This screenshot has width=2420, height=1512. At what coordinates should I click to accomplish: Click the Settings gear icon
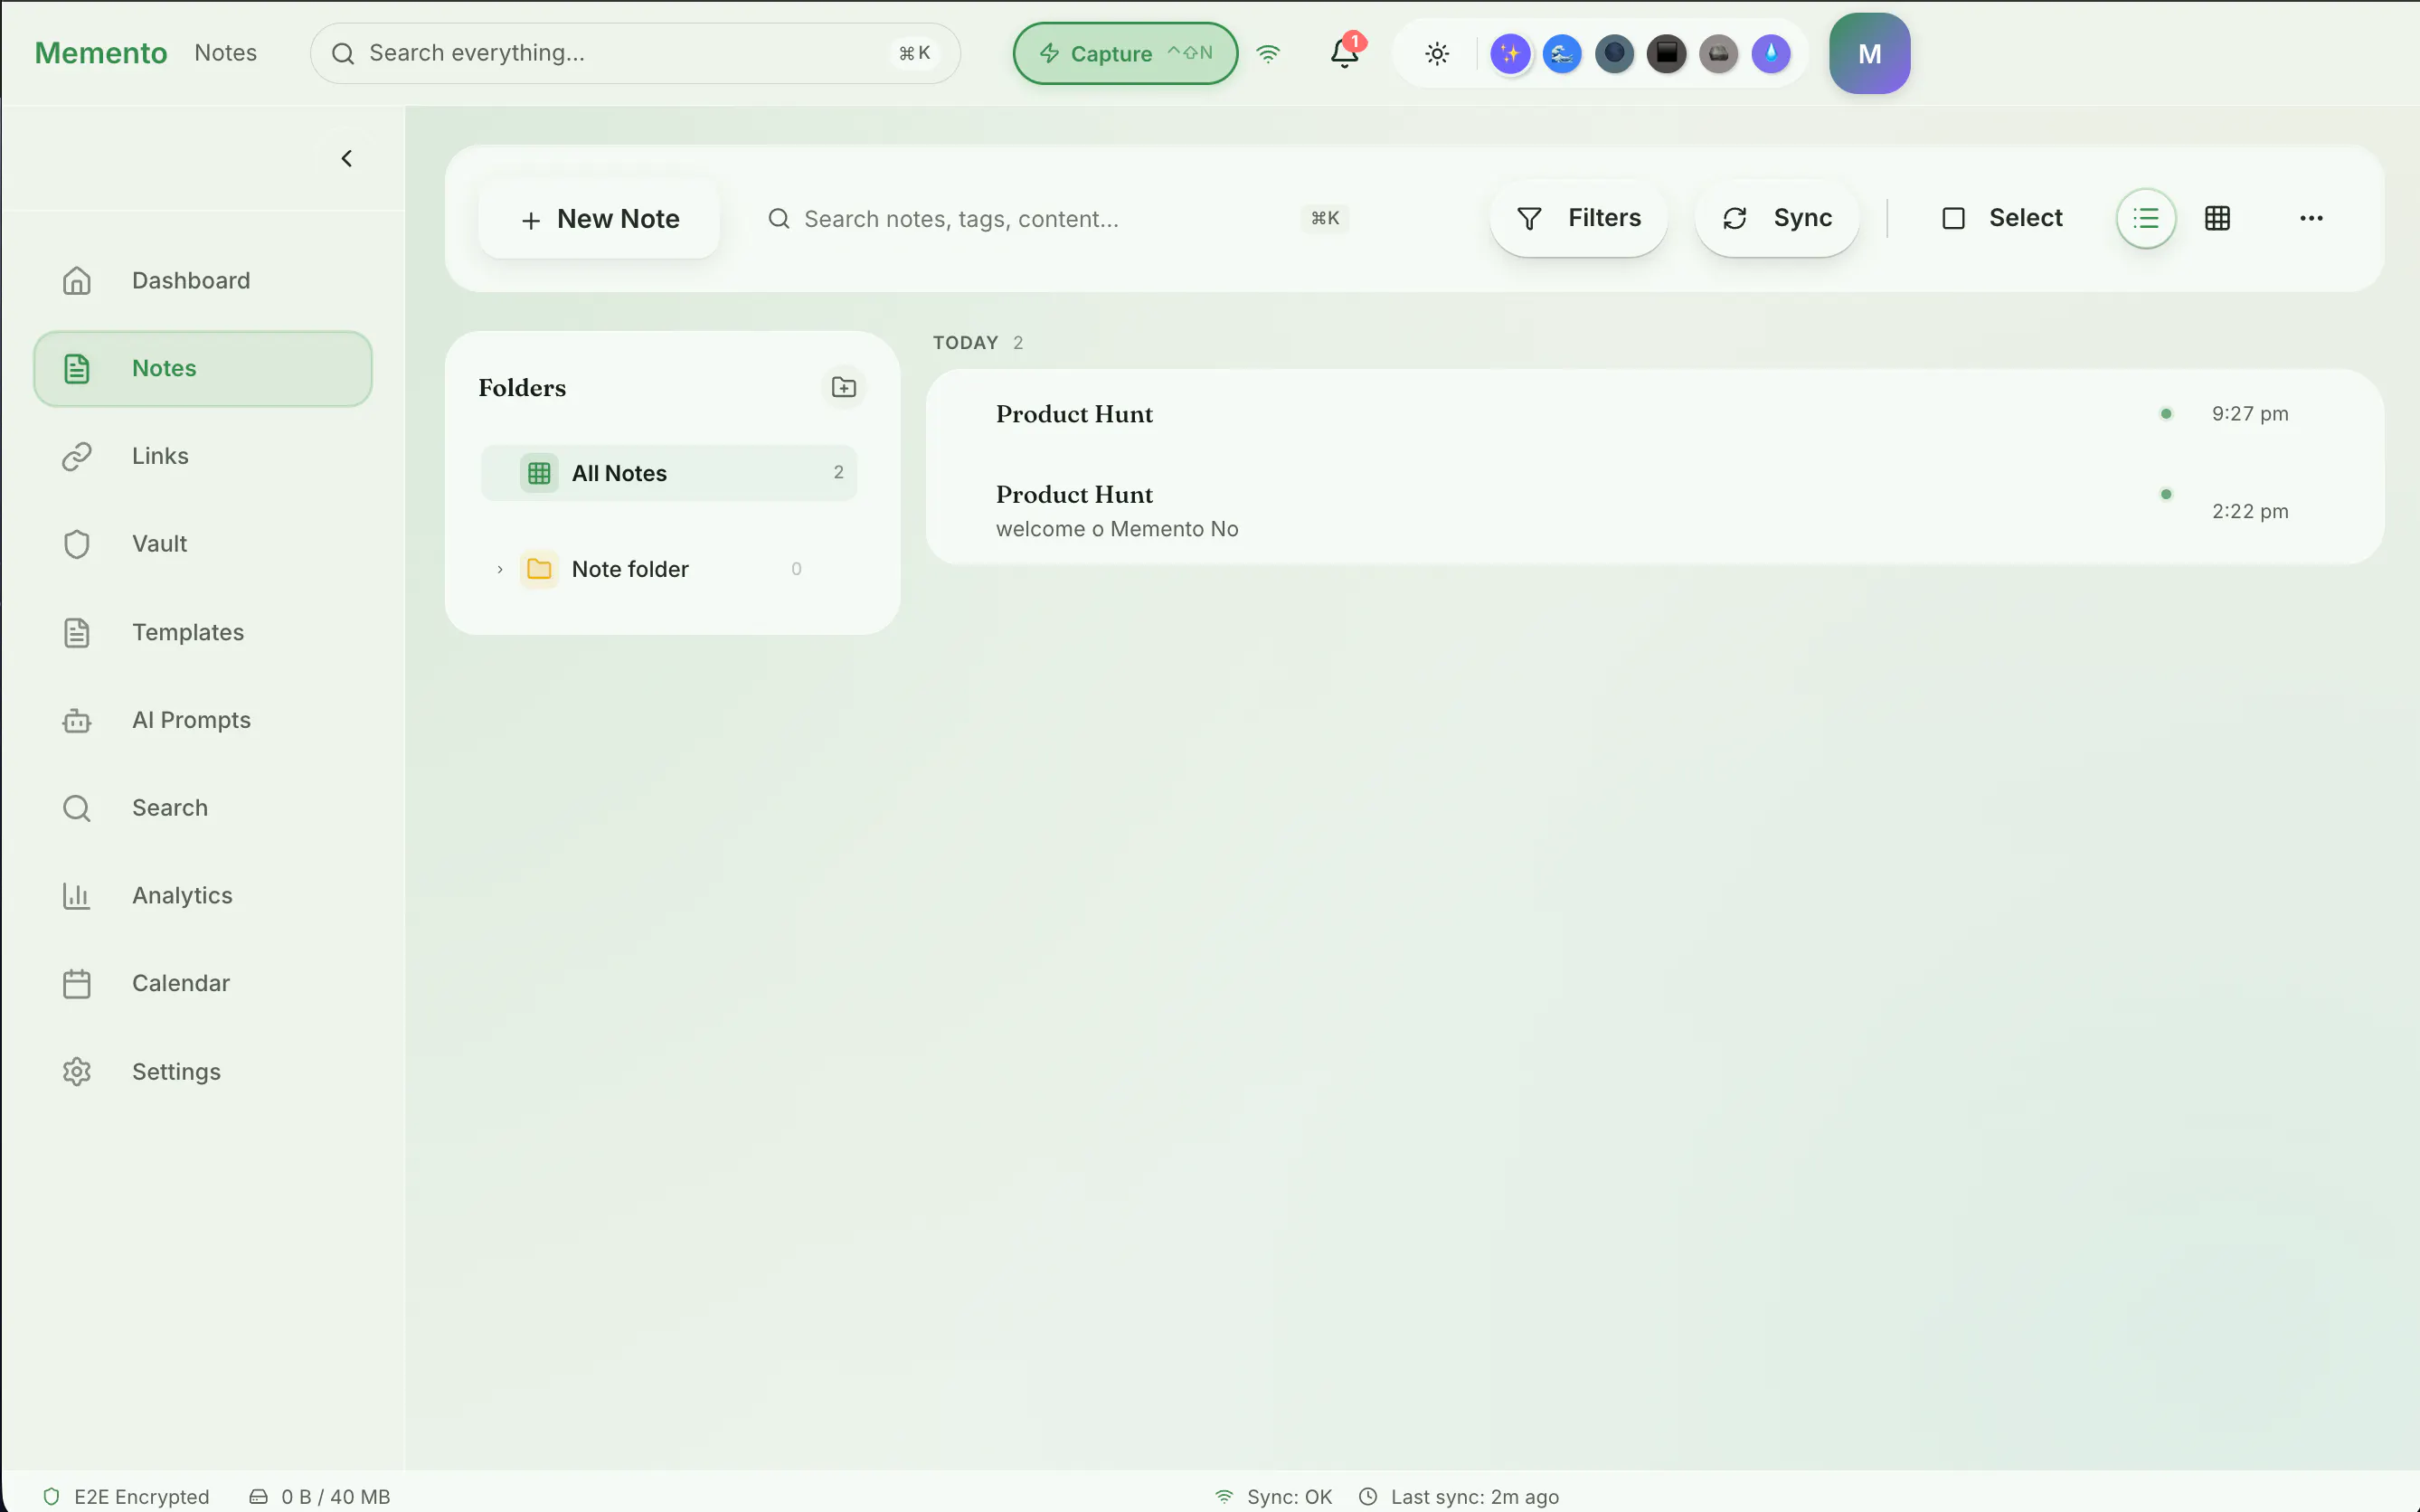77,1072
